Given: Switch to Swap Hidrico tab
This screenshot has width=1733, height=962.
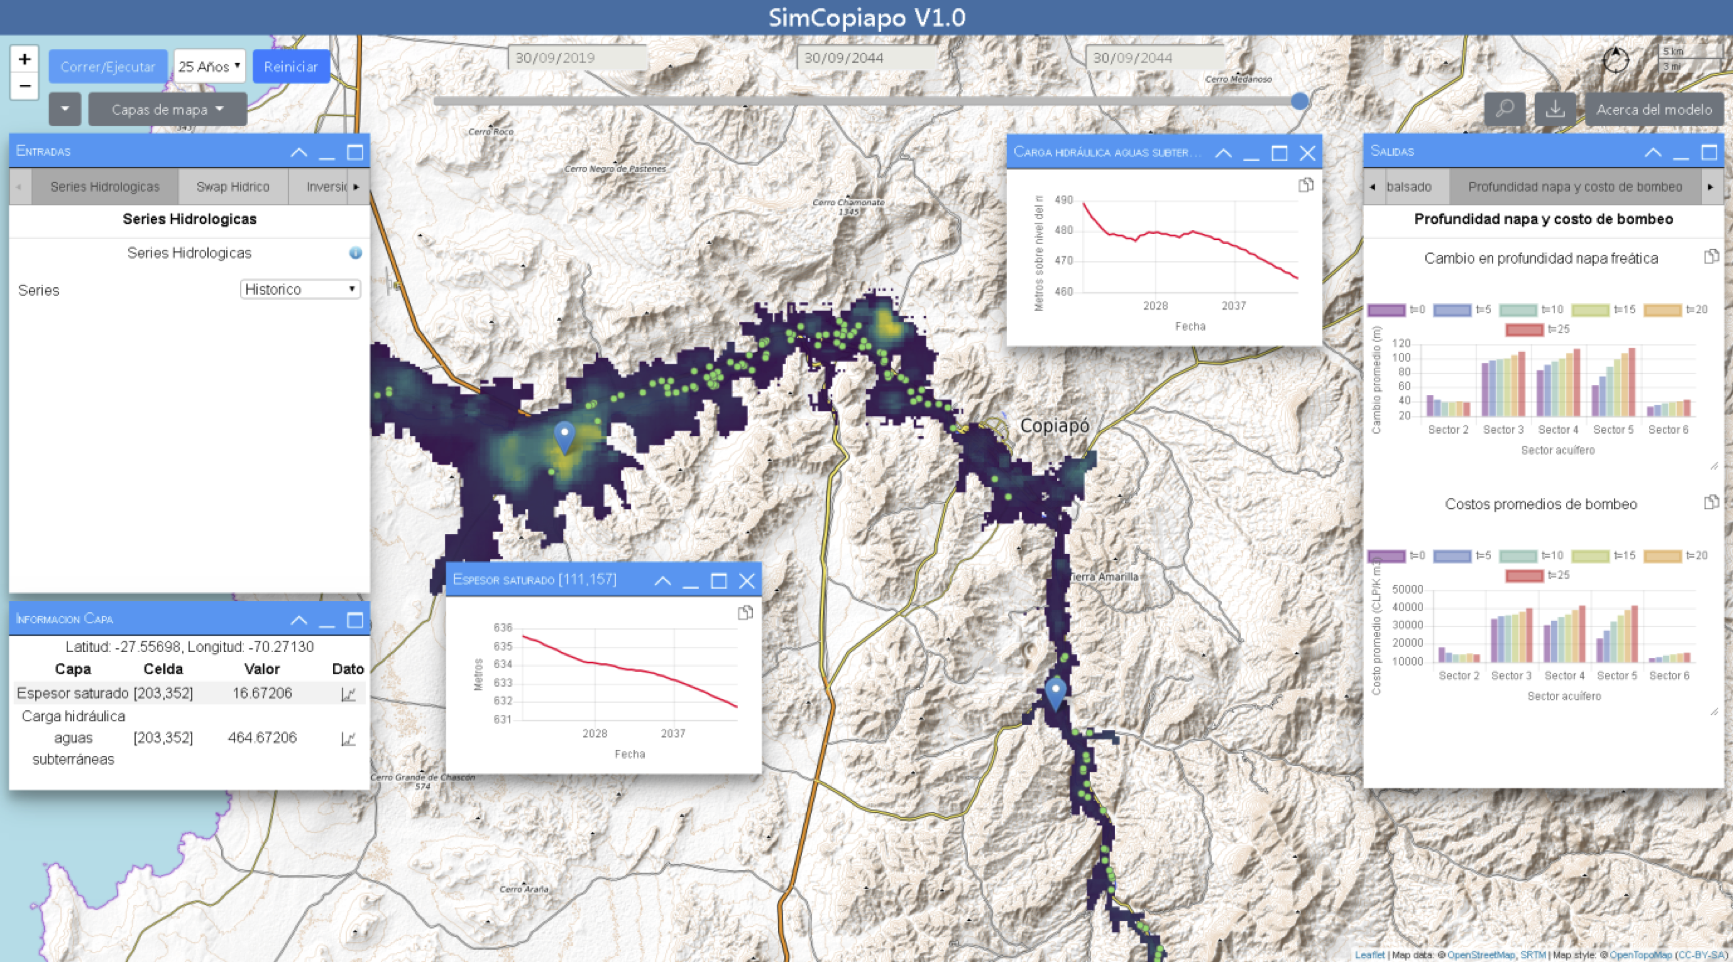Looking at the screenshot, I should tap(233, 187).
